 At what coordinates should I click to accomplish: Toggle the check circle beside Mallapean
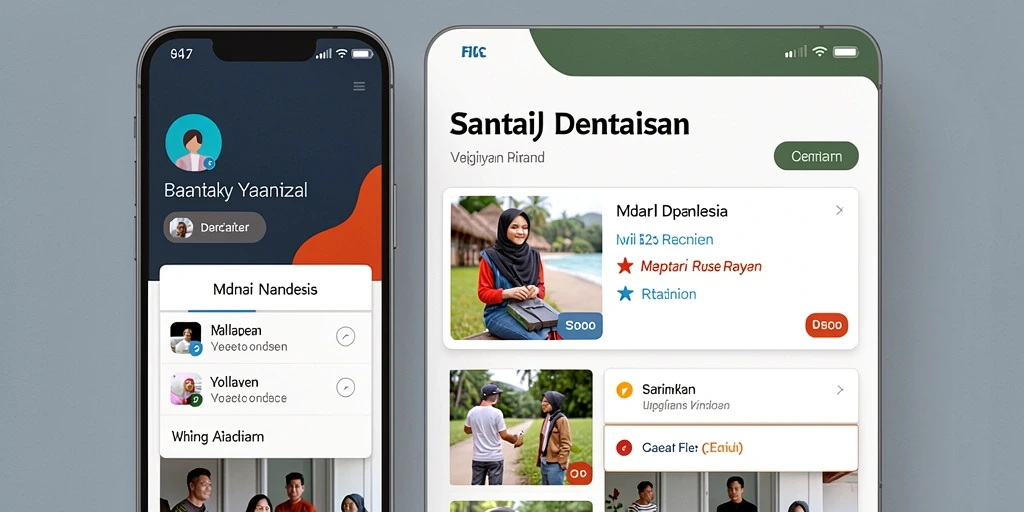[x=345, y=336]
